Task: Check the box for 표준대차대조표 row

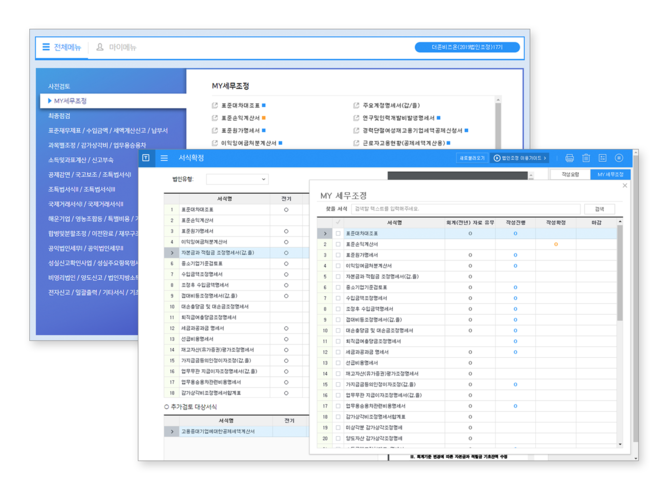Action: (x=338, y=233)
